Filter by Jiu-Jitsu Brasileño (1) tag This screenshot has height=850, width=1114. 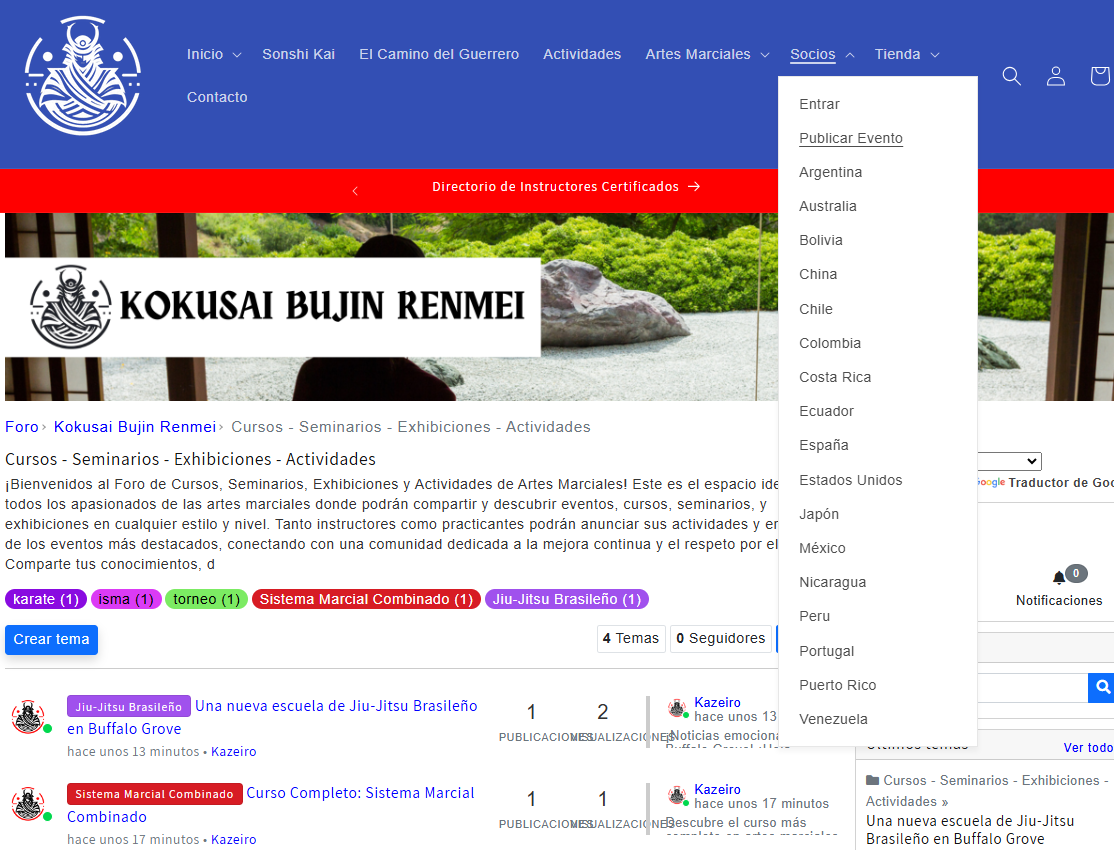tap(567, 599)
